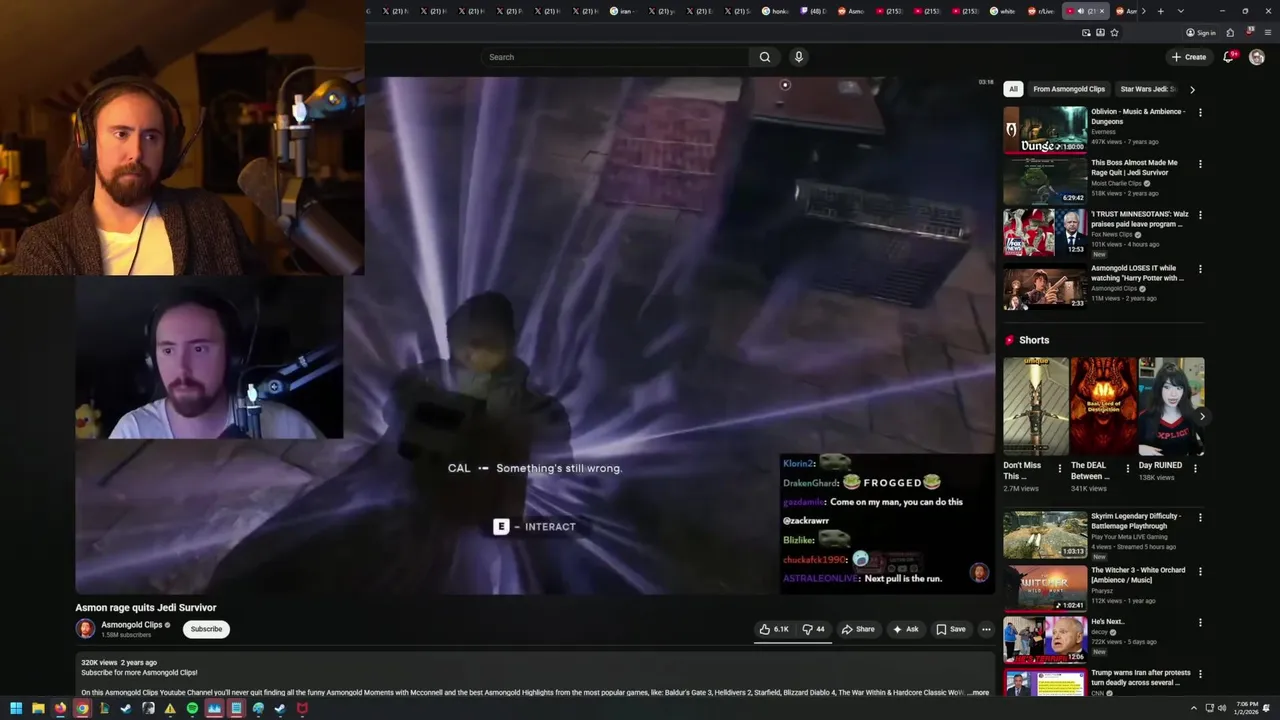The image size is (1280, 720).
Task: Open Google Chrome from taskbar
Action: coord(82,709)
